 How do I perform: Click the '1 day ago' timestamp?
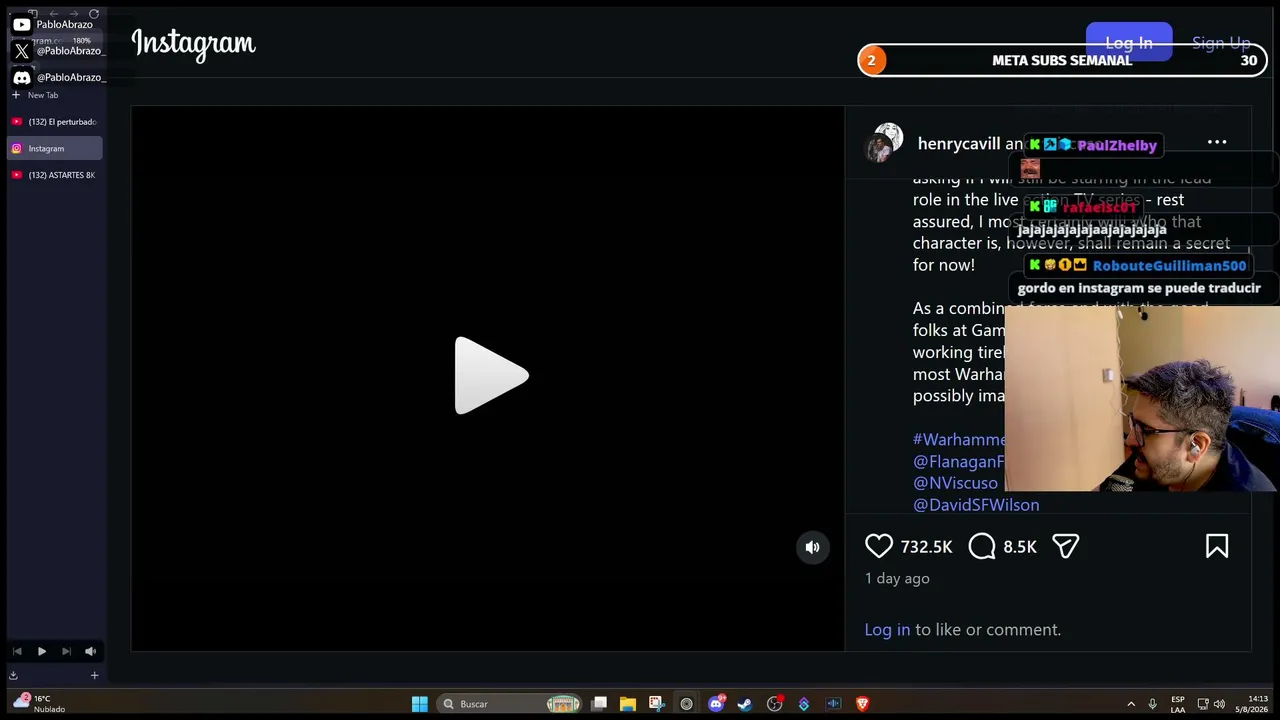(x=897, y=578)
